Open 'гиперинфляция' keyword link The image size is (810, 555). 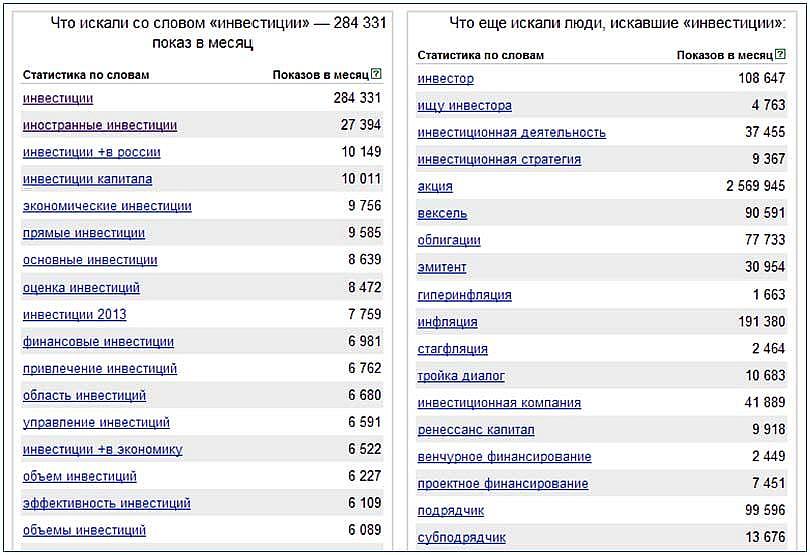pyautogui.click(x=465, y=295)
